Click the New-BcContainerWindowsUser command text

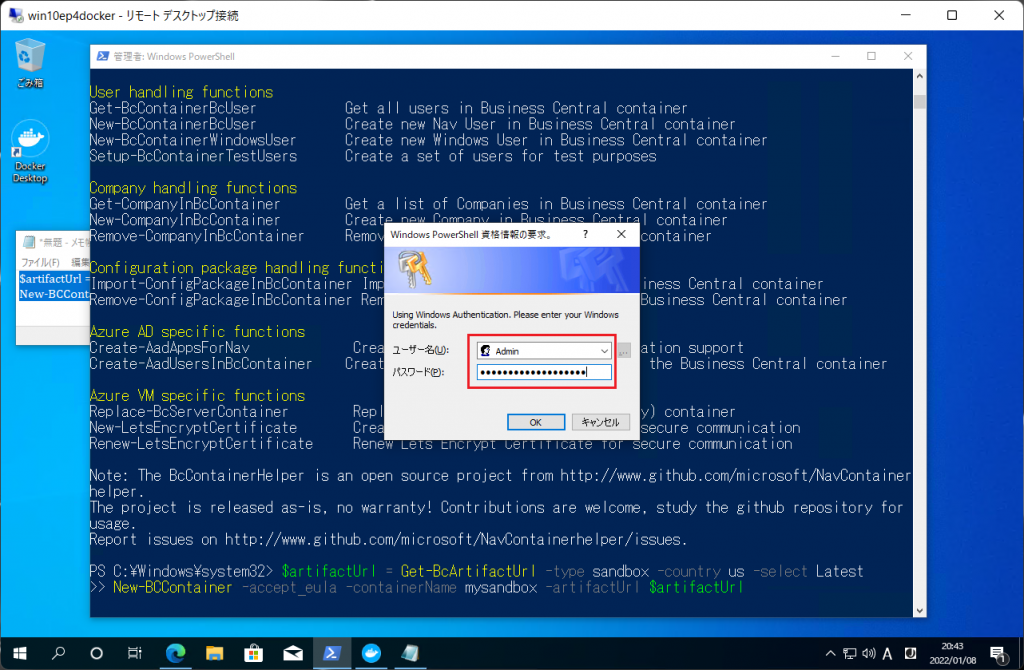coord(193,140)
